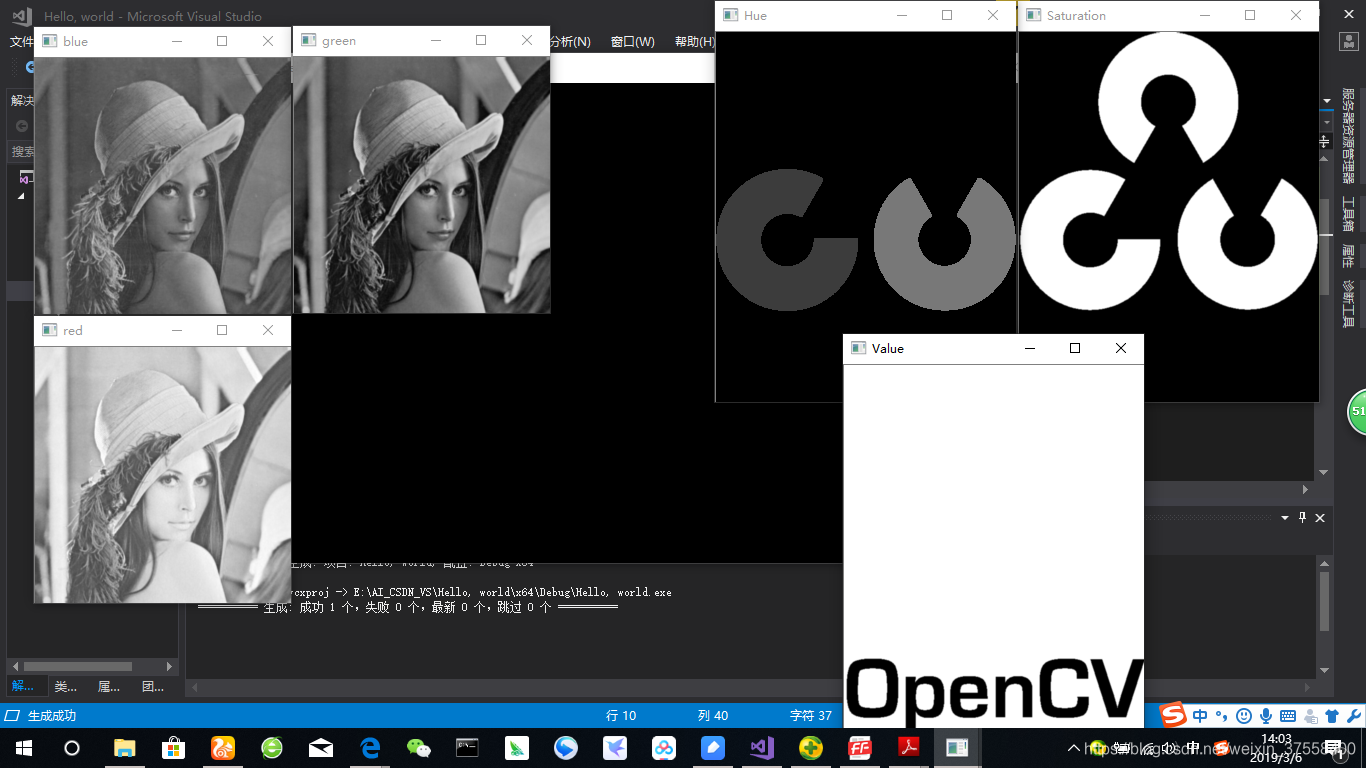Click the blue navigate-back toolbar icon
Screen dimensions: 1366x768
coord(30,67)
